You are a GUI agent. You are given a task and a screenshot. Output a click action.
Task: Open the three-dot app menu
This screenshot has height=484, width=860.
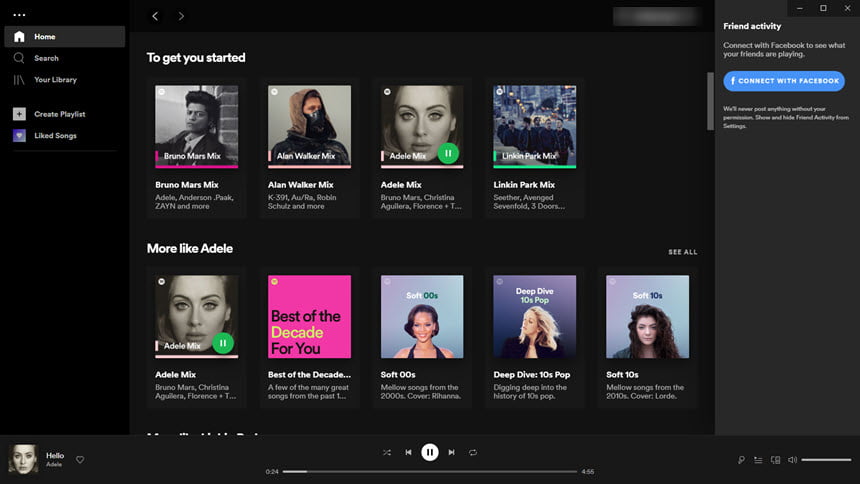pyautogui.click(x=19, y=15)
